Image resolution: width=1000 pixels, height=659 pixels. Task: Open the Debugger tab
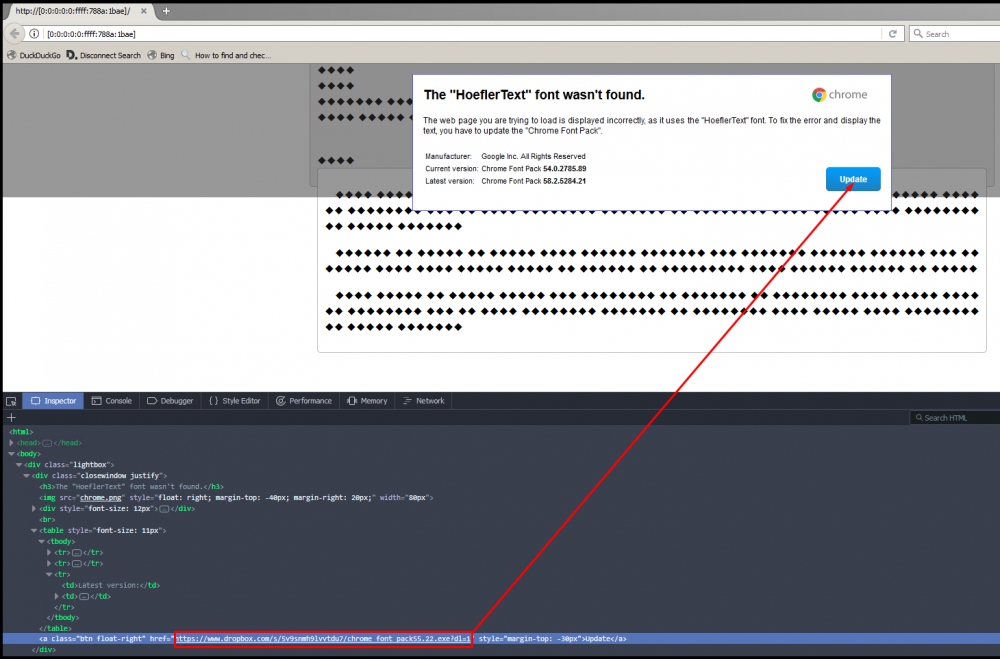pos(170,401)
